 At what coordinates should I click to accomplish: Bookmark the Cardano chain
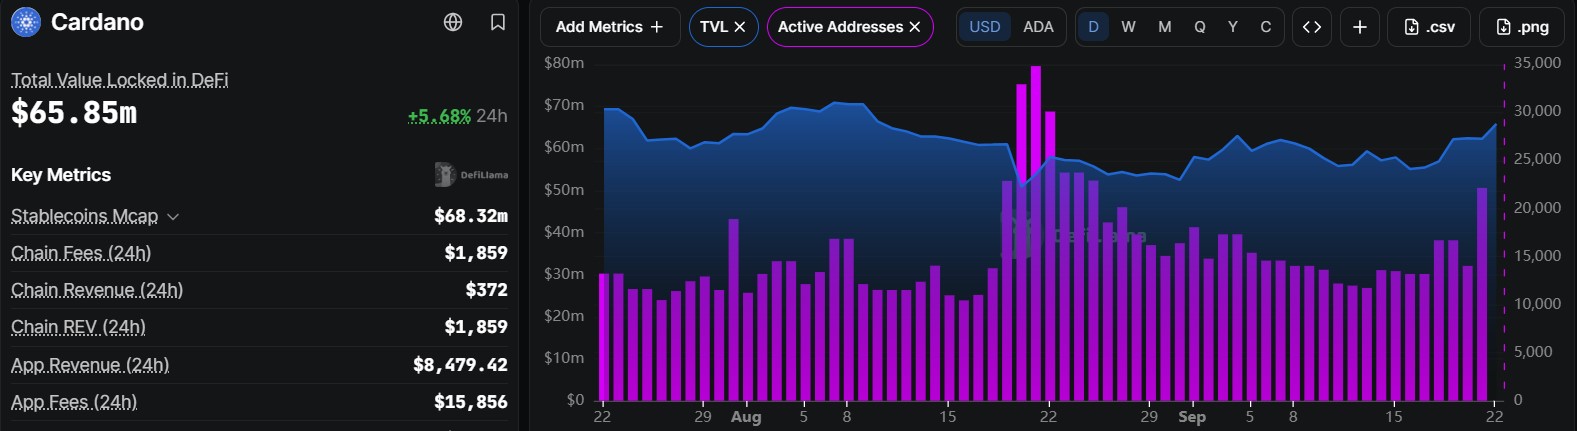pos(498,22)
